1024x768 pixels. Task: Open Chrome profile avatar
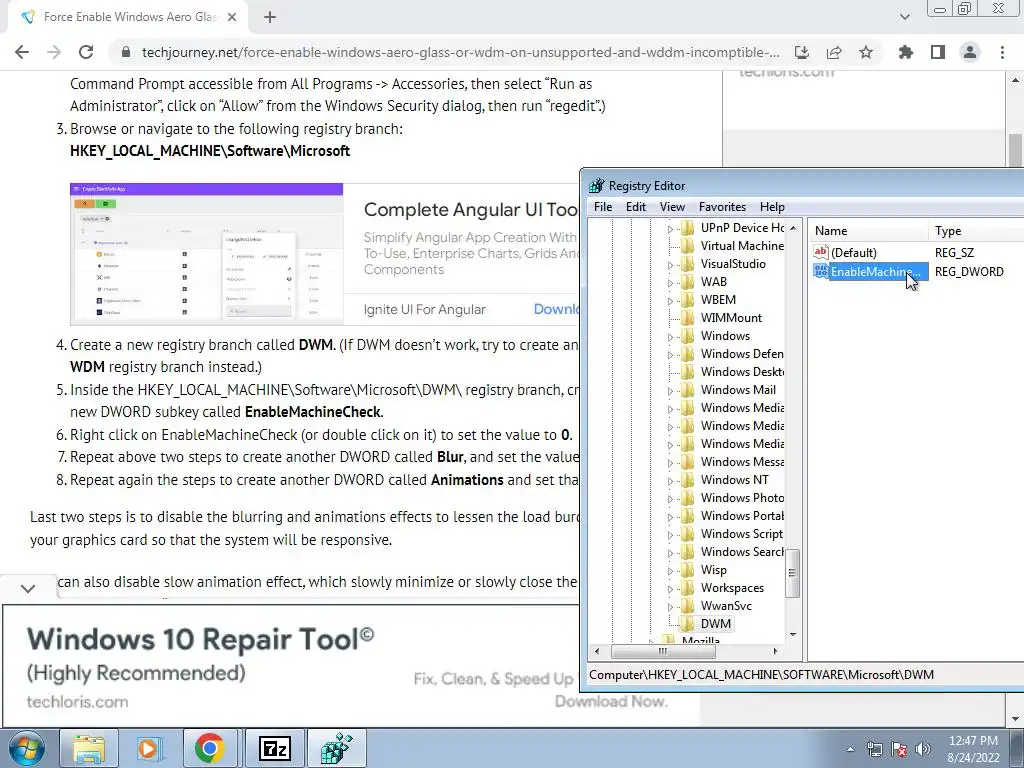point(970,52)
